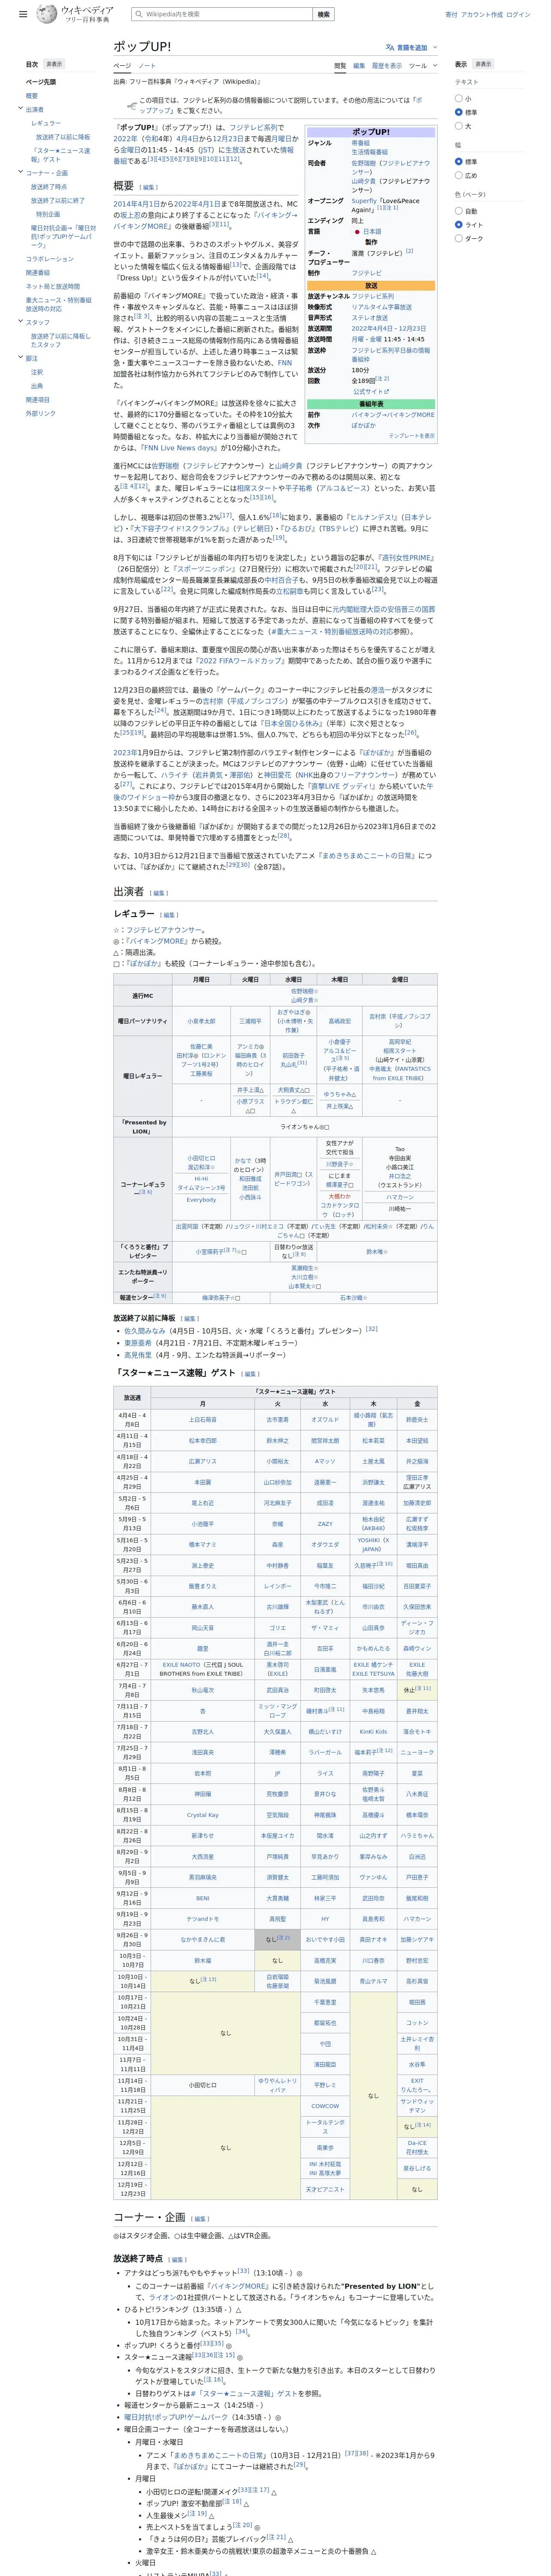This screenshot has width=551, height=2576.
Task: Select 標準 under 幅 width
Action: pyautogui.click(x=459, y=161)
